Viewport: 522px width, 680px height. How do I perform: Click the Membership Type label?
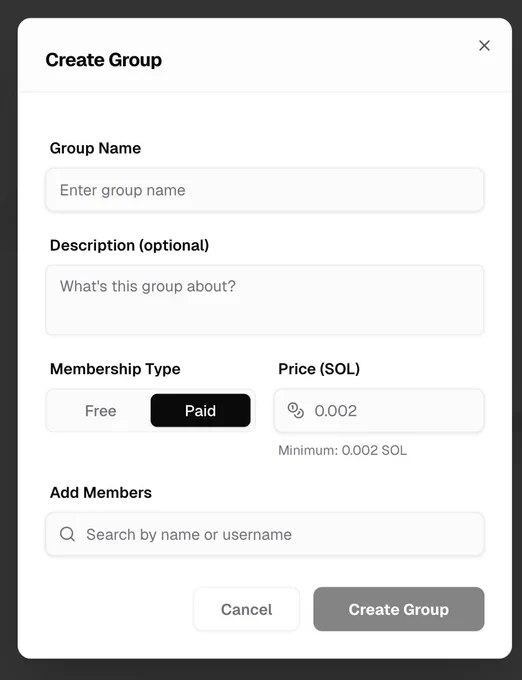click(x=115, y=369)
